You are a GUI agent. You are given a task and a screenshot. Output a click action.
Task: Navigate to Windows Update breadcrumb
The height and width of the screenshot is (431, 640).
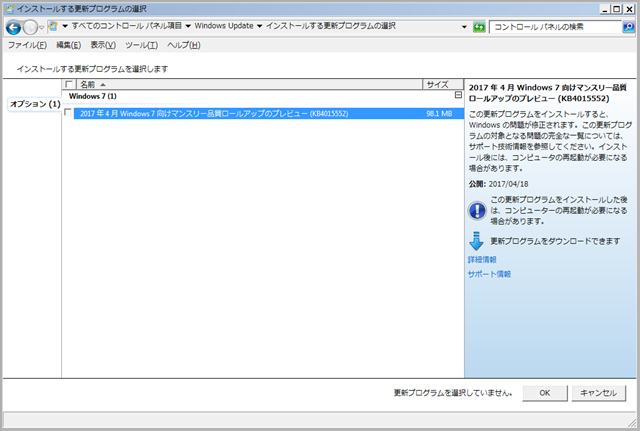(x=224, y=26)
